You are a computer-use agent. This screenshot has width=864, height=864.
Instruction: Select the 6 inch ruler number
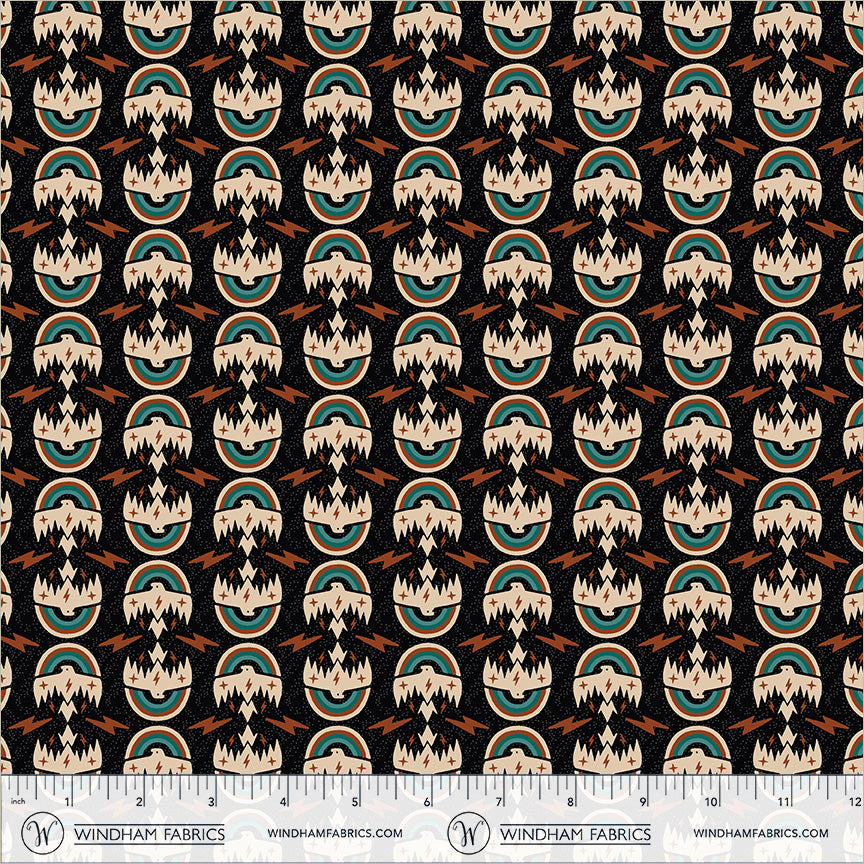pyautogui.click(x=428, y=802)
